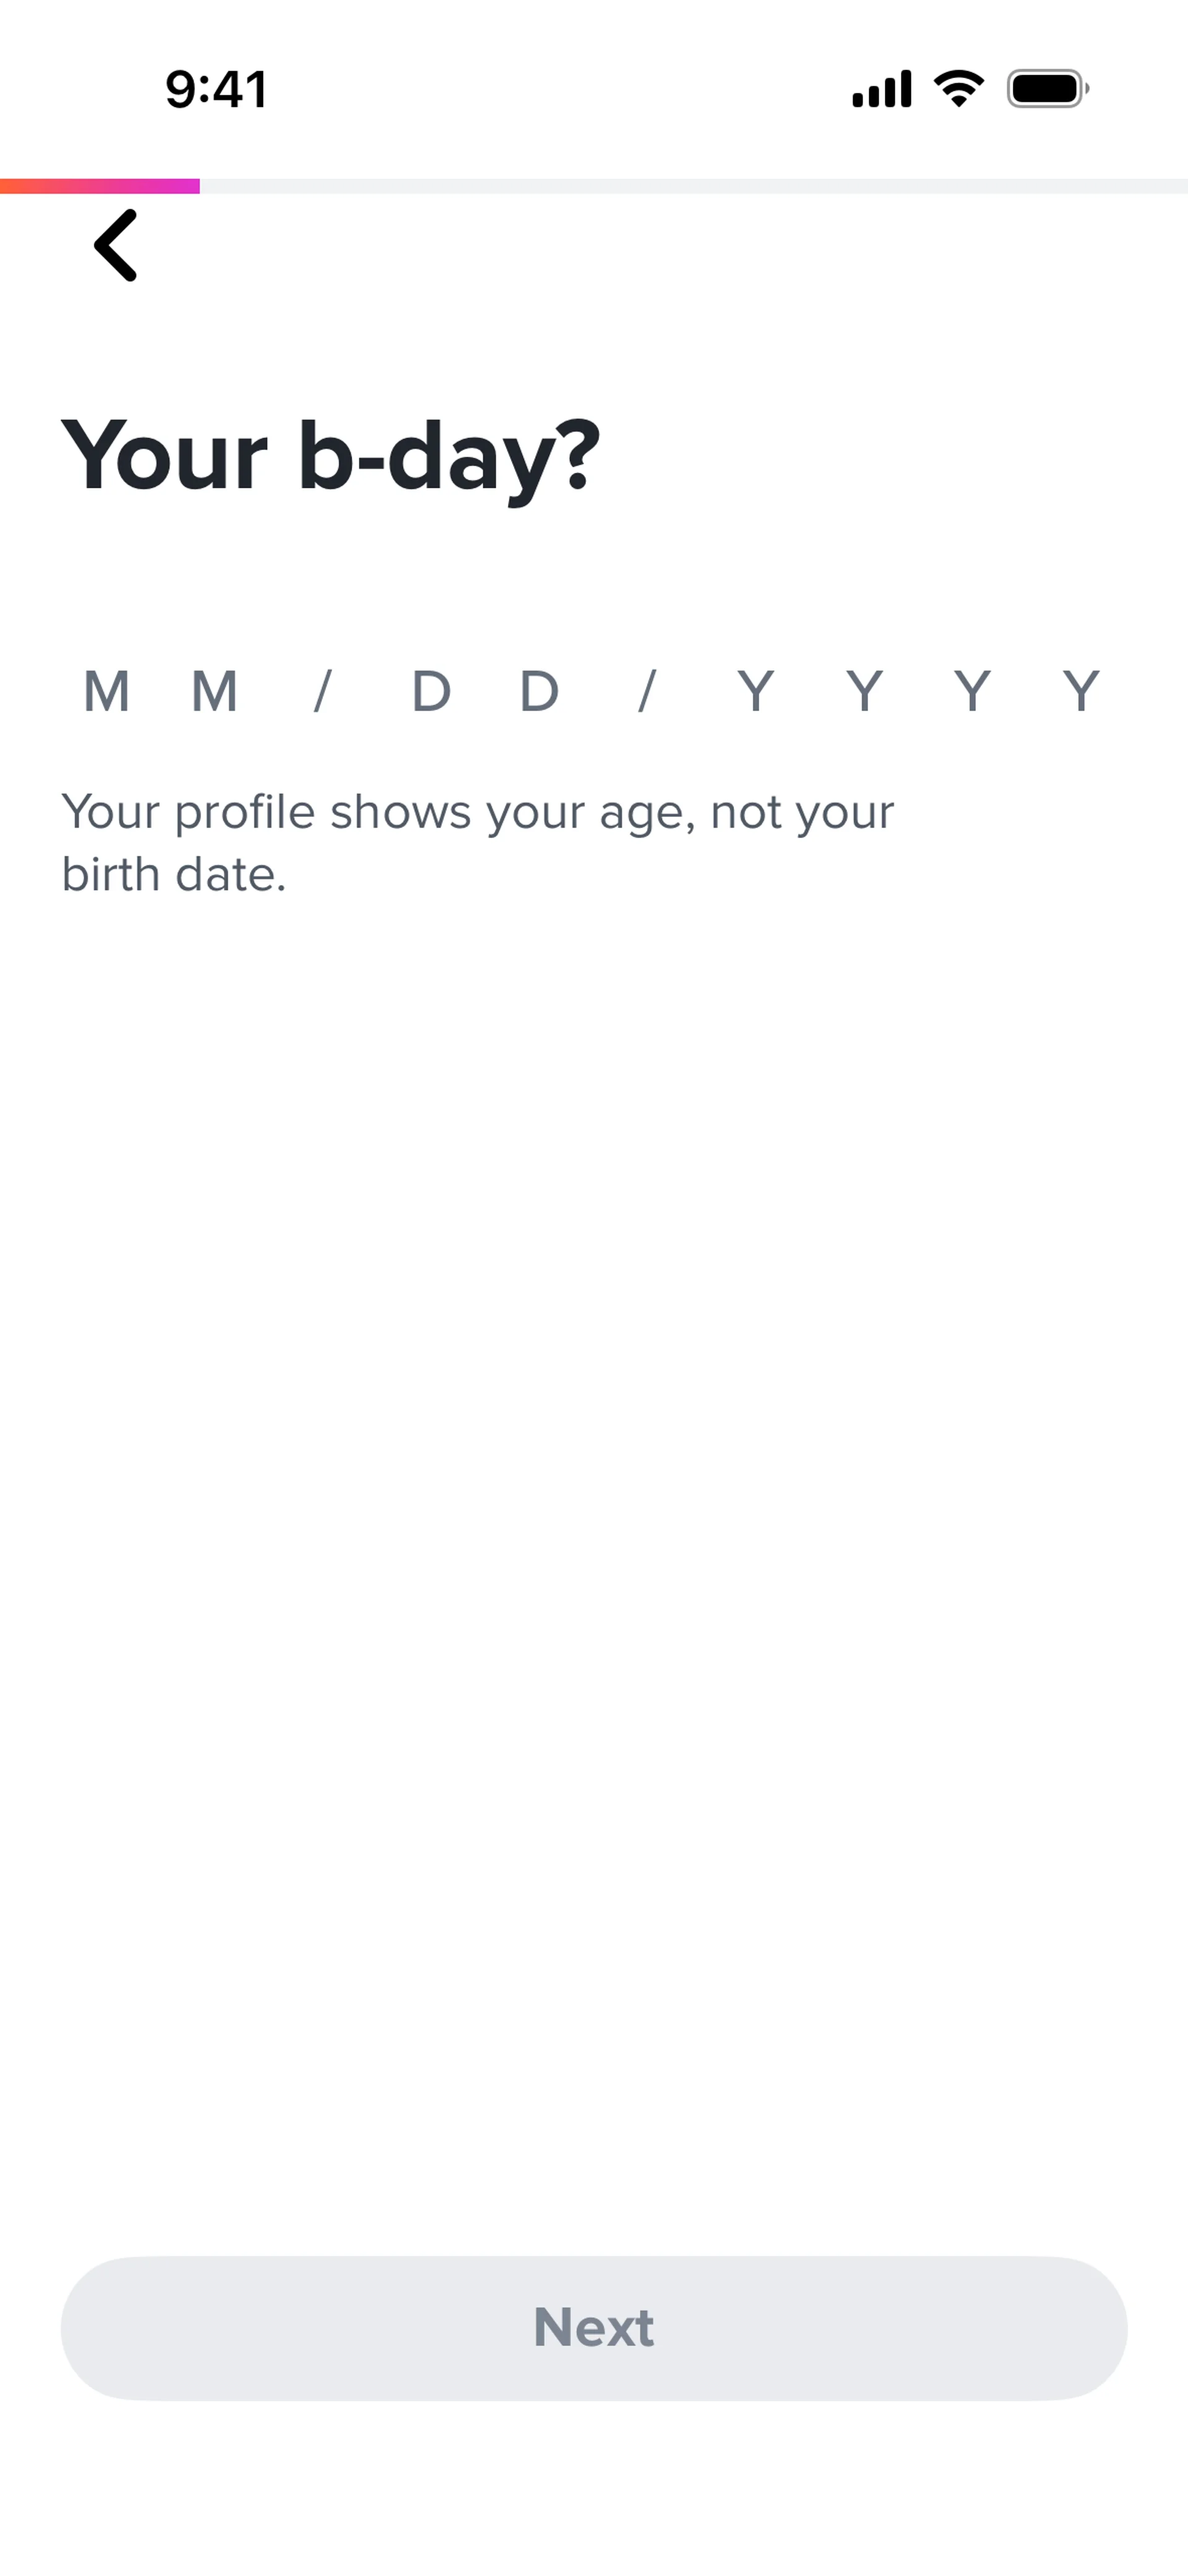Tap the 9:41 clock in status bar

tap(216, 89)
